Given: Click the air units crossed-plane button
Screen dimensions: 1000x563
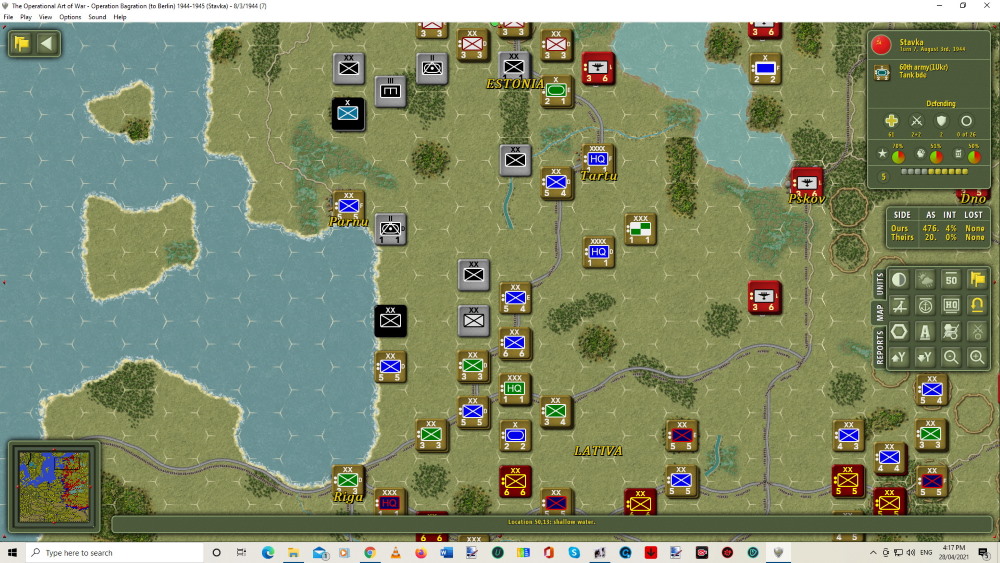Looking at the screenshot, I should (899, 305).
